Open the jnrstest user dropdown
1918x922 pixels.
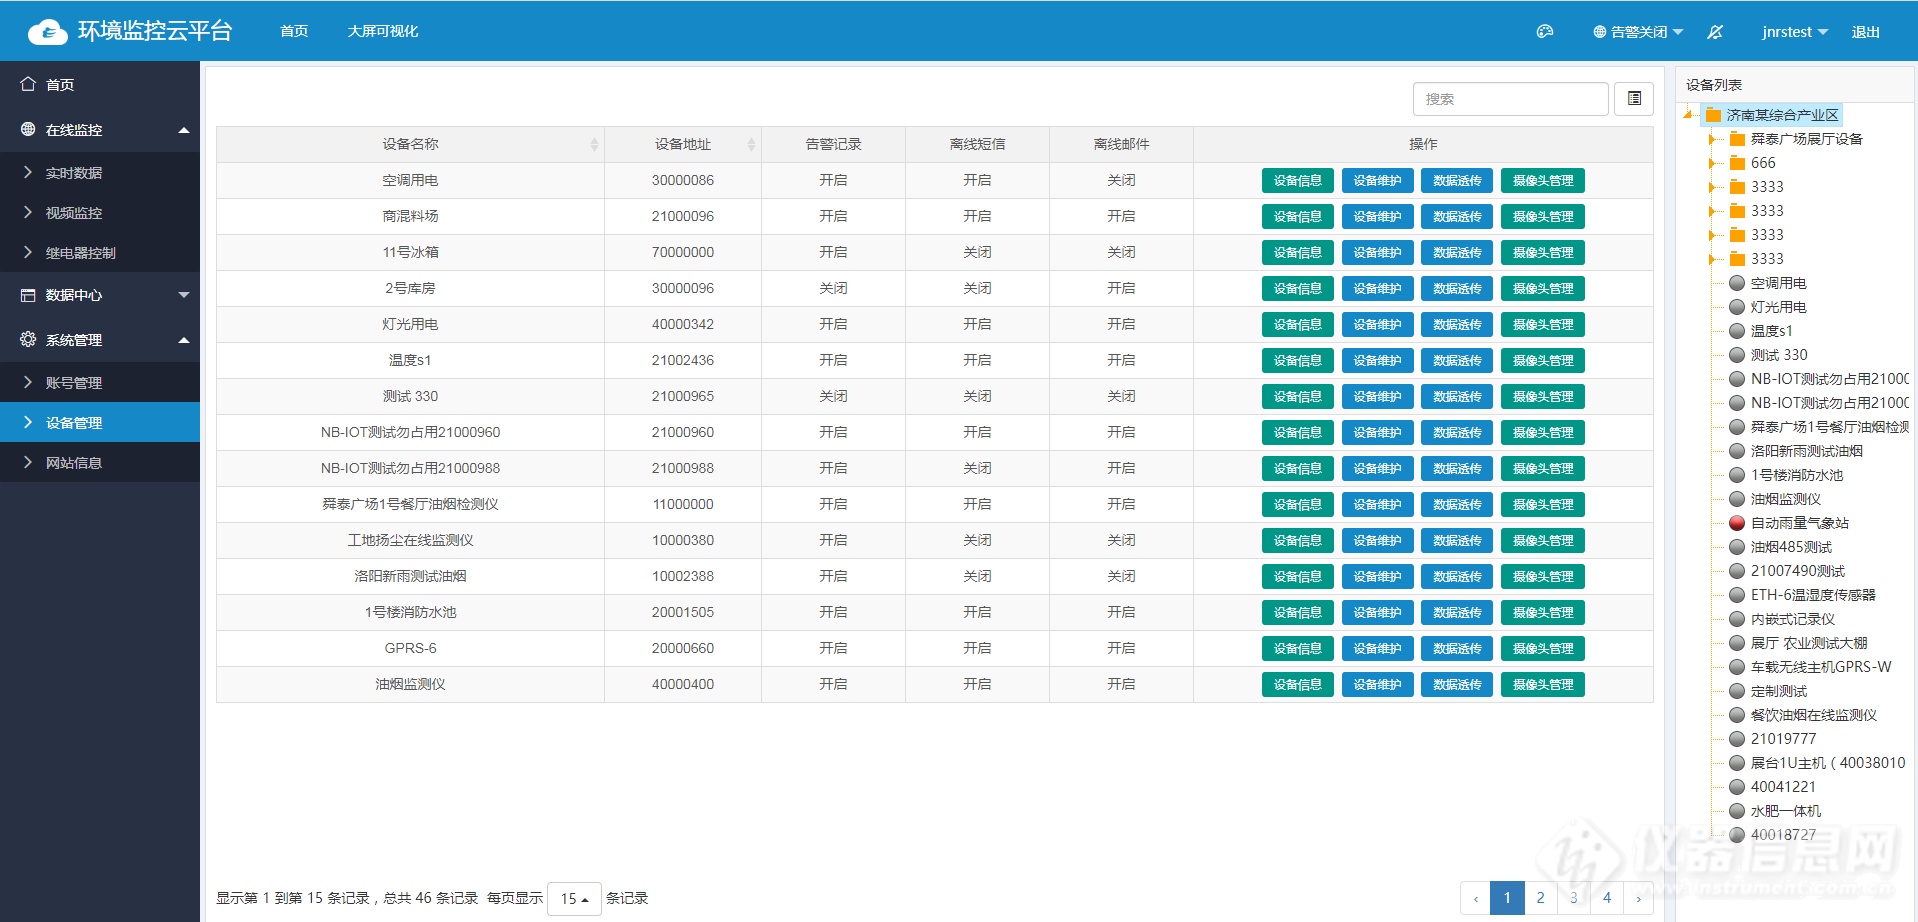click(1795, 32)
